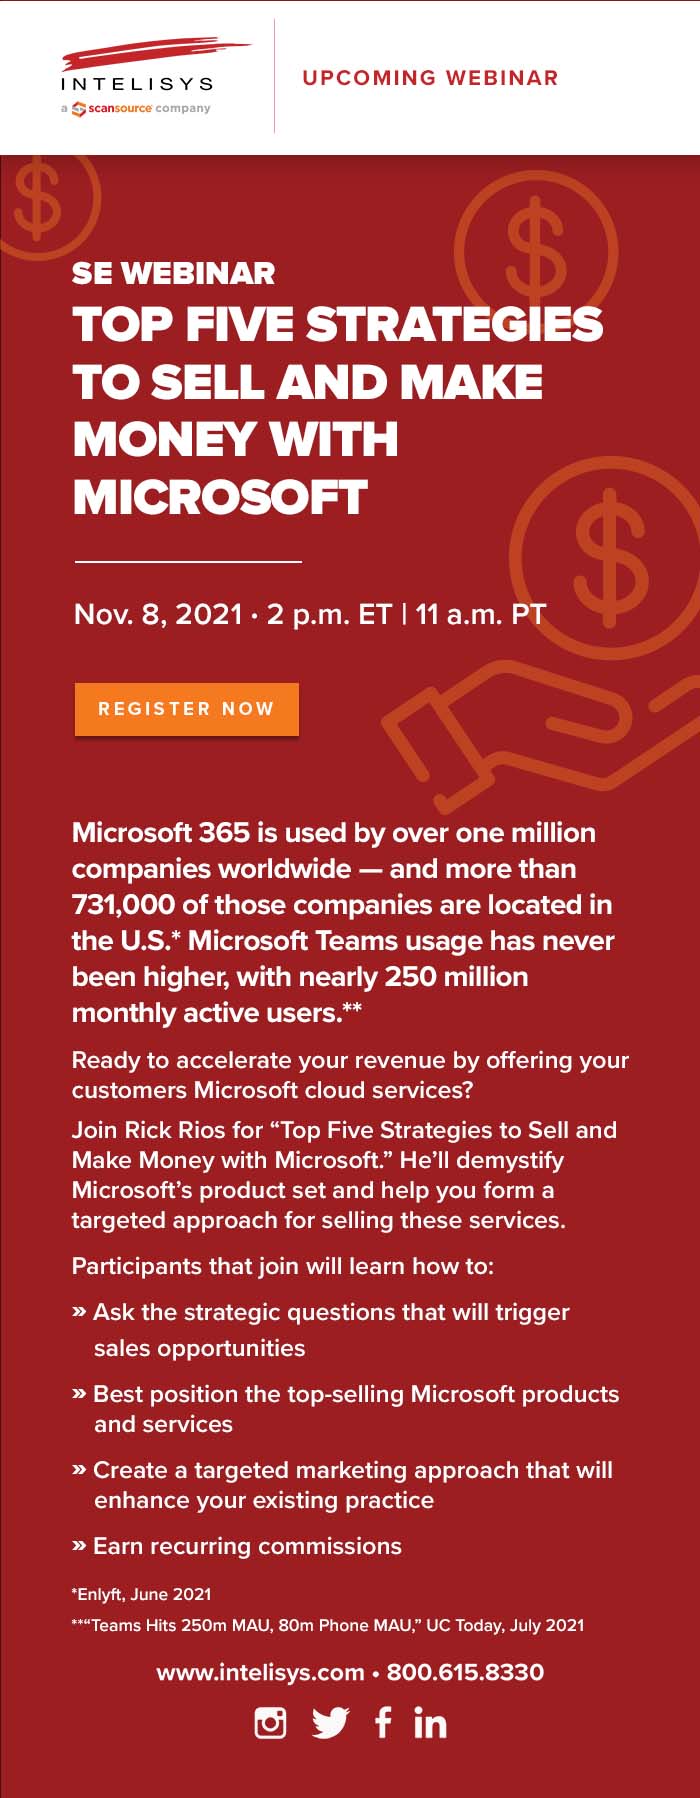Click the UC Today July 2021 footnote
The height and width of the screenshot is (1798, 700).
coord(328,1625)
